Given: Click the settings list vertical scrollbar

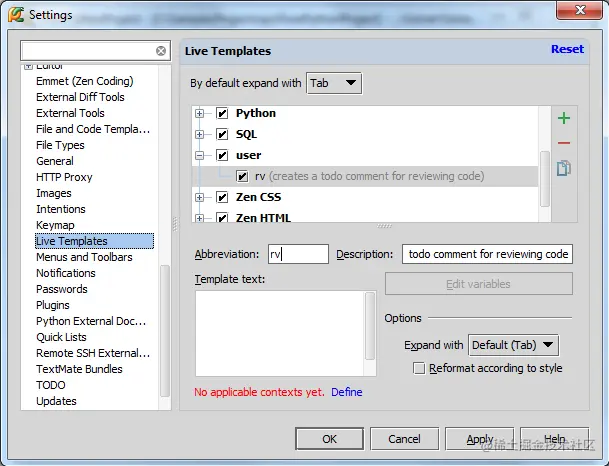Looking at the screenshot, I should [165, 330].
